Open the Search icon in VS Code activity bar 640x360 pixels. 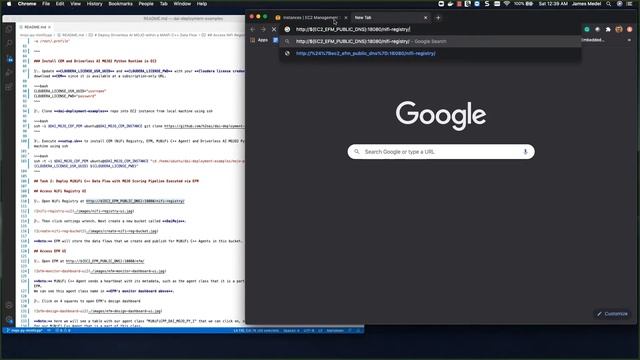click(9, 43)
